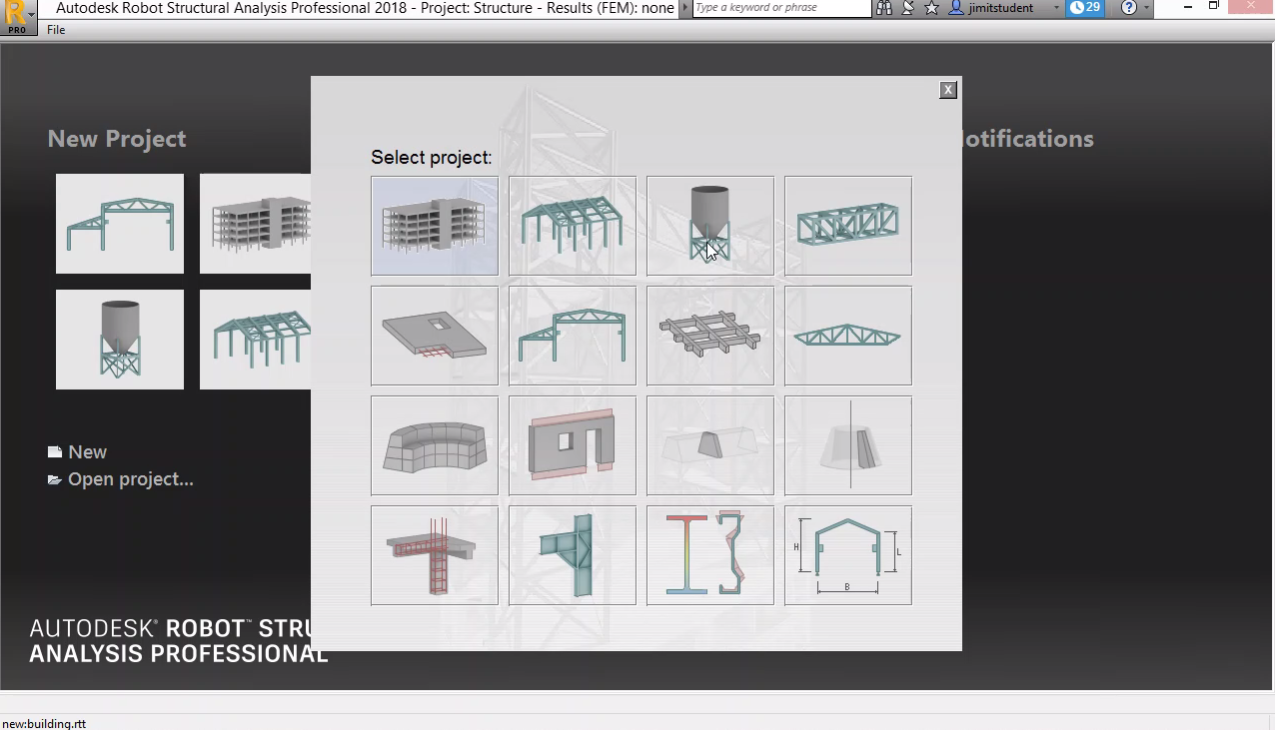Click the building thumbnail in the start-page New Project panel
1275x730 pixels.
pyautogui.click(x=255, y=224)
